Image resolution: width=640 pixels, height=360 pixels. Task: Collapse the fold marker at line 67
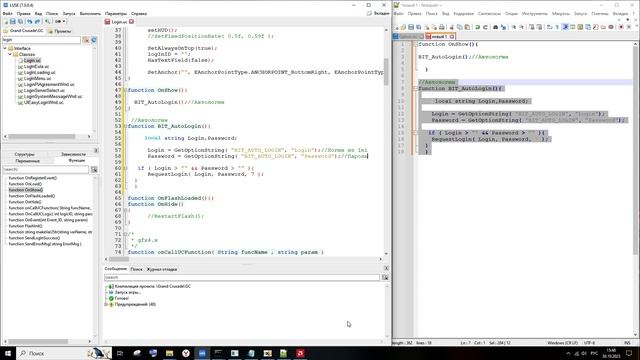[125, 210]
